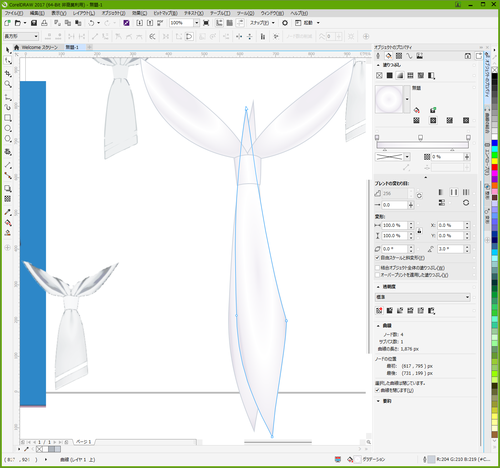This screenshot has height=468, width=500.
Task: Open the Effects menu
Action: click(139, 13)
